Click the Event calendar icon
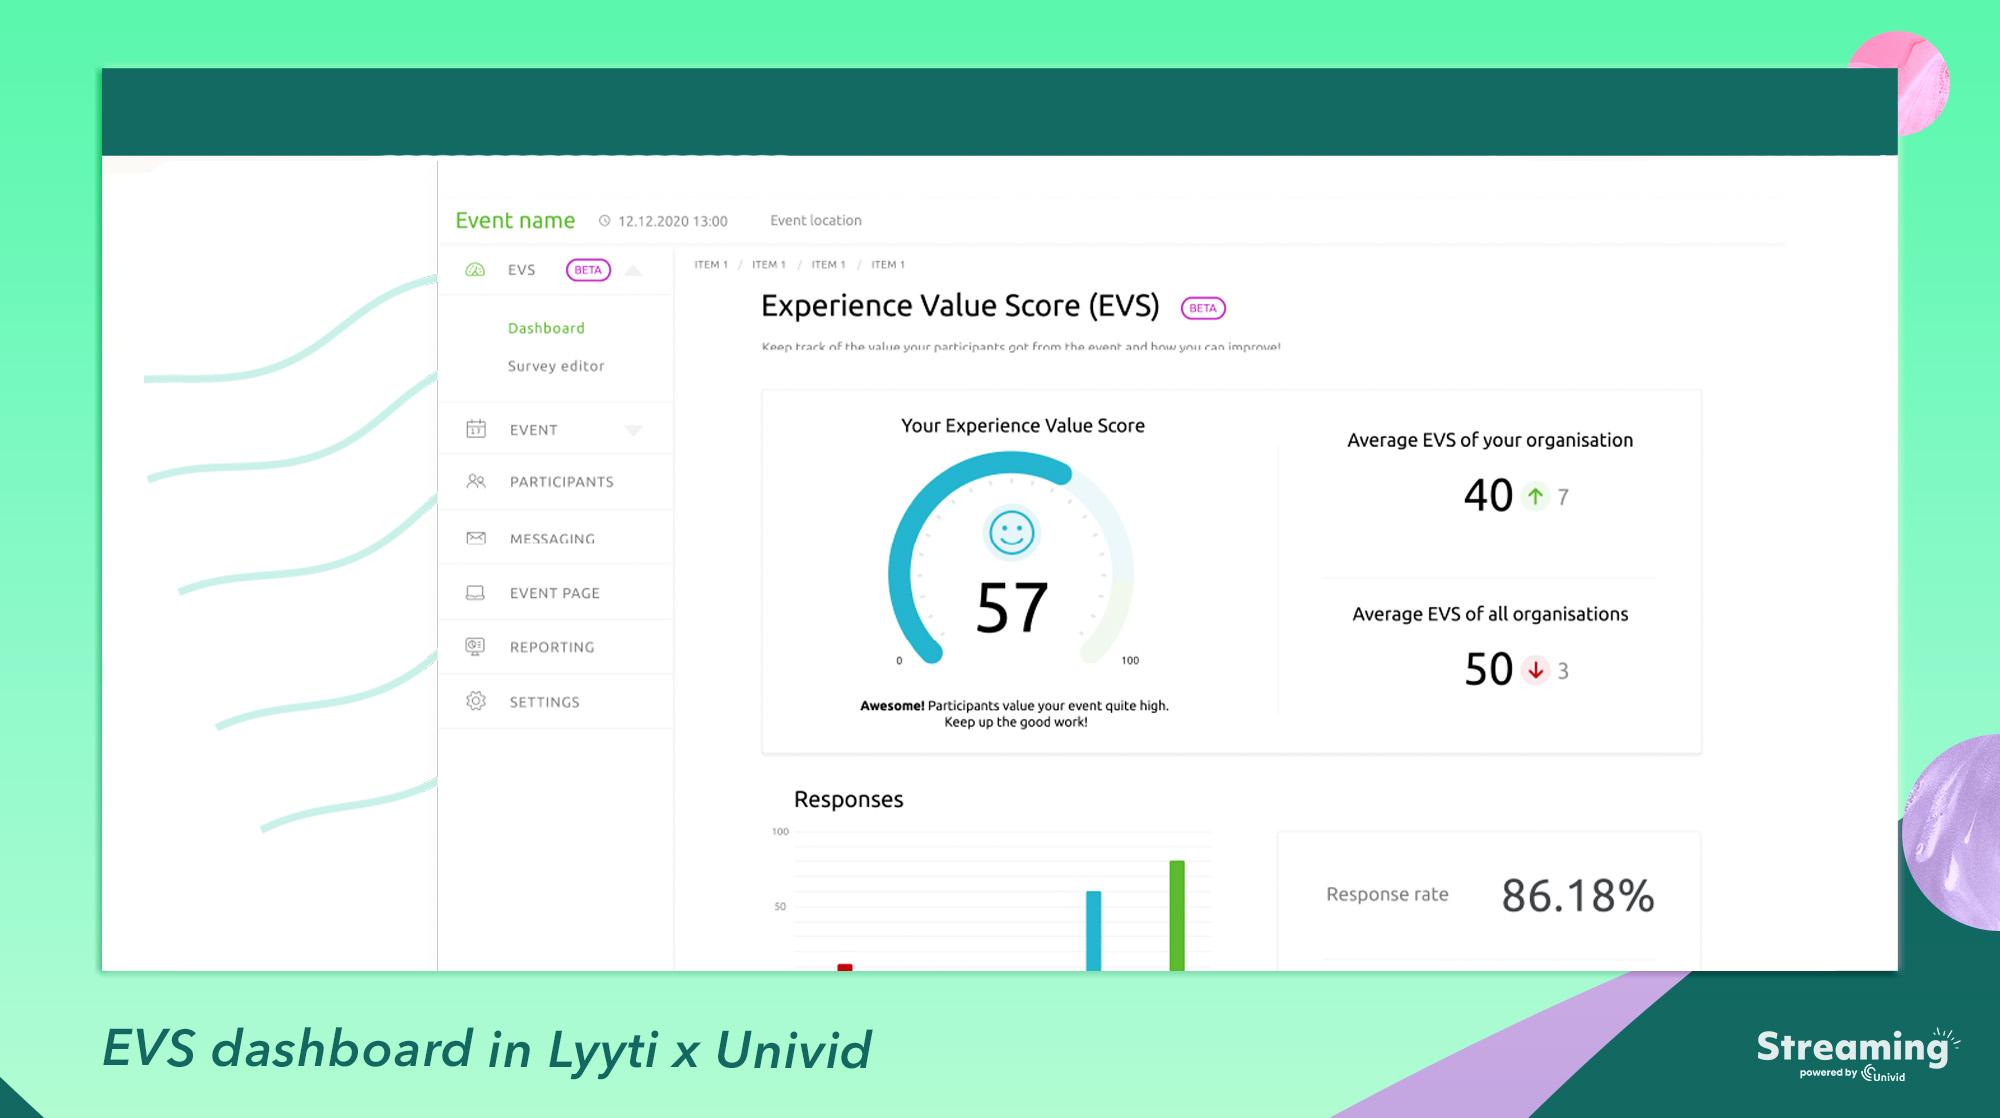This screenshot has width=2000, height=1118. point(477,429)
